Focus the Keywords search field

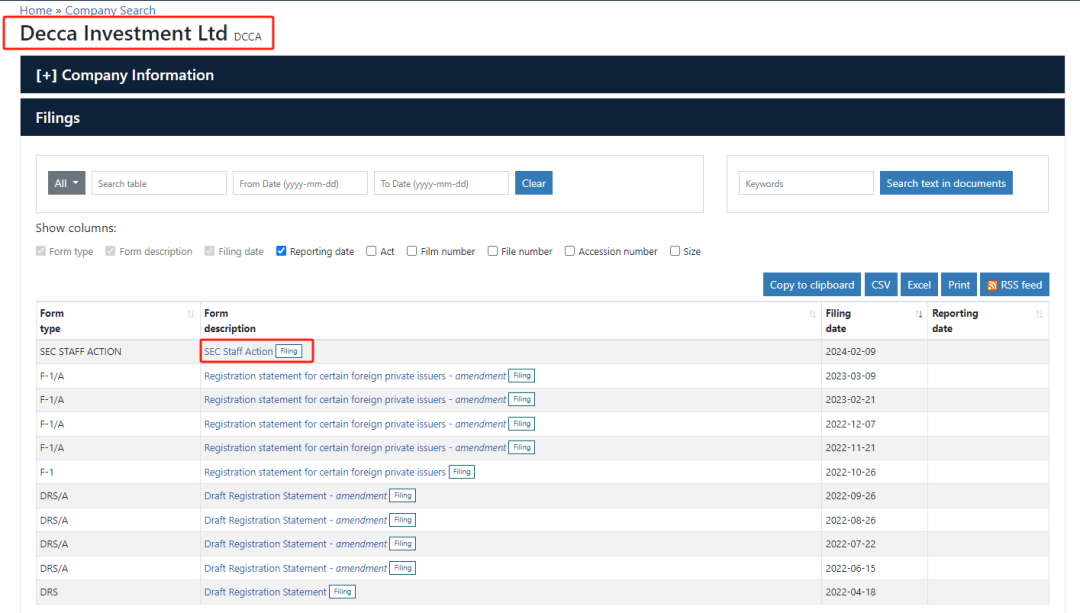806,183
